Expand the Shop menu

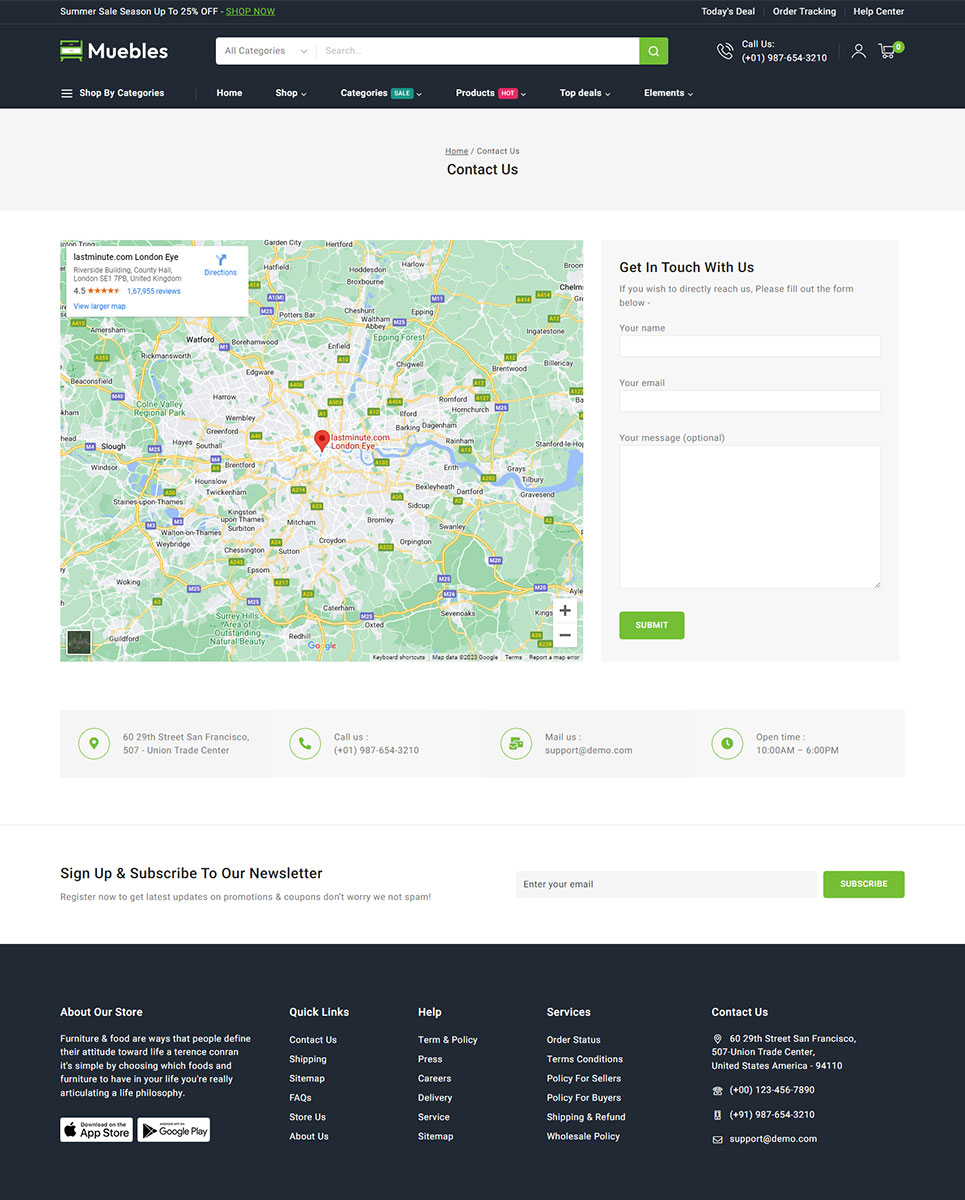point(290,93)
